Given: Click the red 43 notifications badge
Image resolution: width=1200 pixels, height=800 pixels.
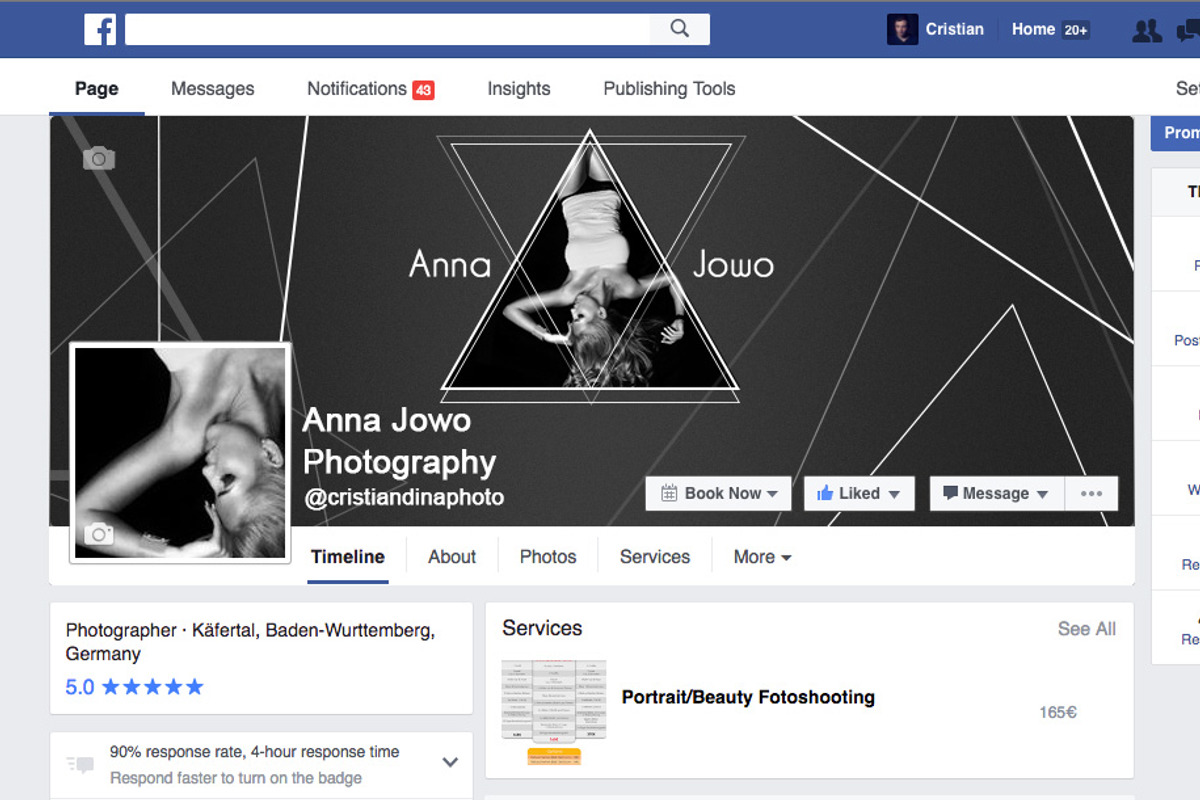Looking at the screenshot, I should pos(423,90).
